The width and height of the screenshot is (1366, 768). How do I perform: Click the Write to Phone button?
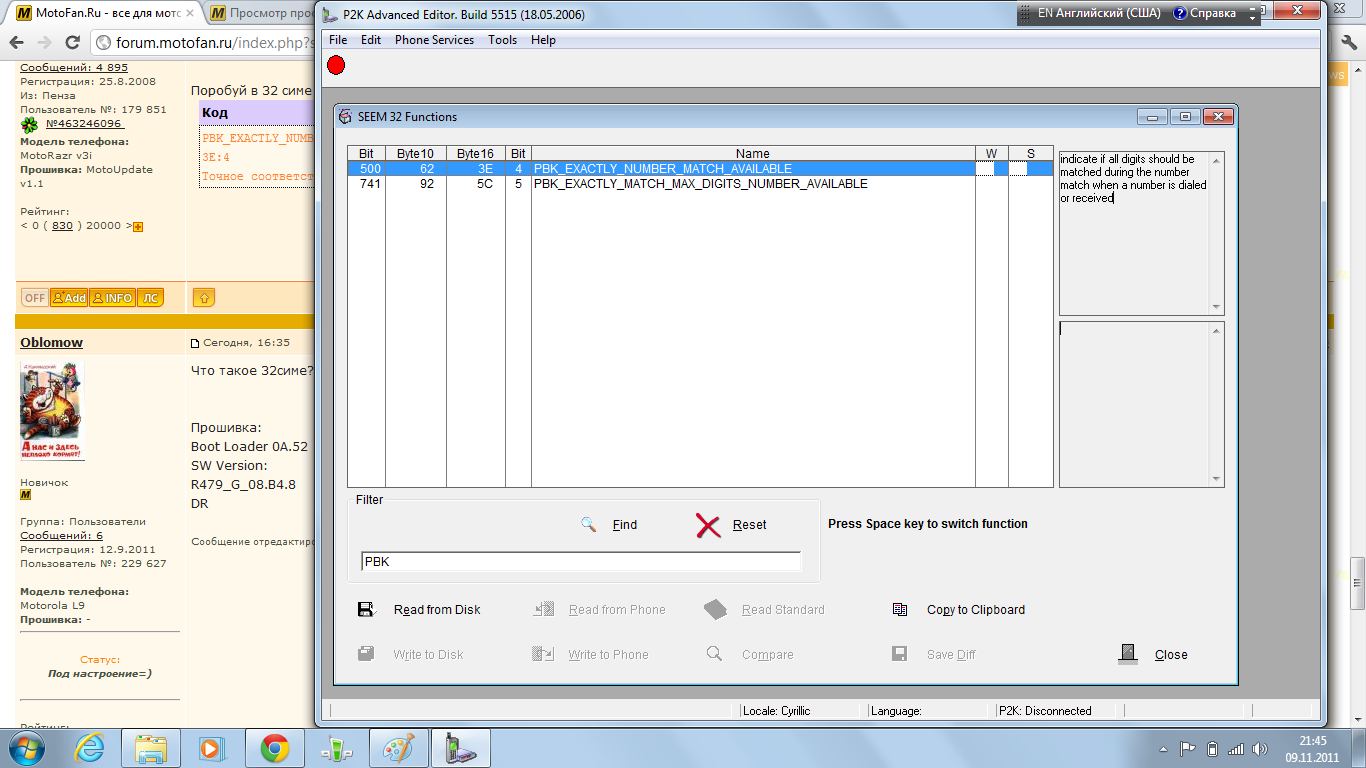coord(590,655)
